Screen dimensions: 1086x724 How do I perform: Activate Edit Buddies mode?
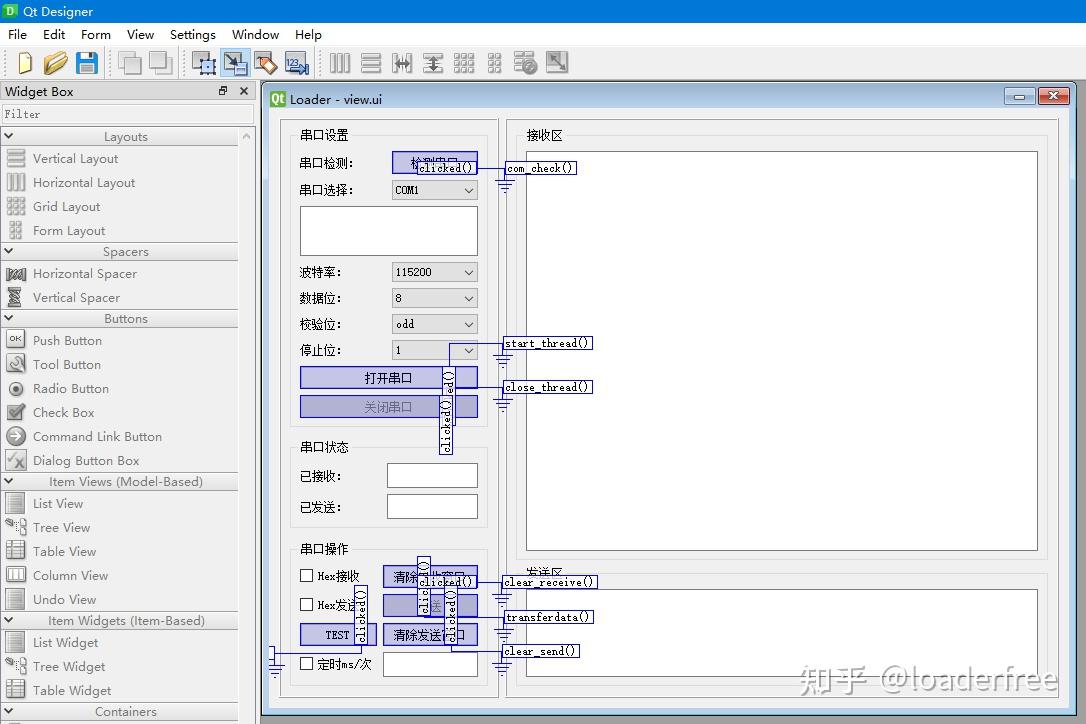coord(266,62)
